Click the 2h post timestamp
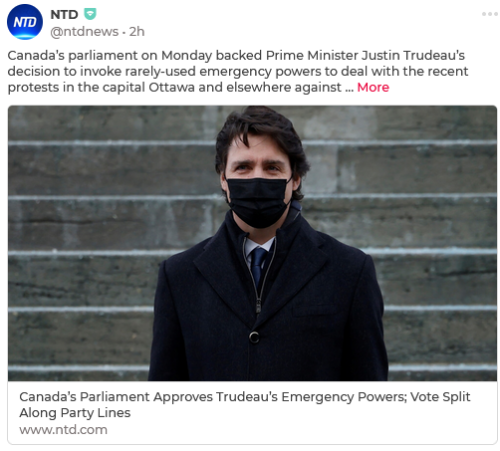Screen dimensions: 500x451 pos(137,31)
